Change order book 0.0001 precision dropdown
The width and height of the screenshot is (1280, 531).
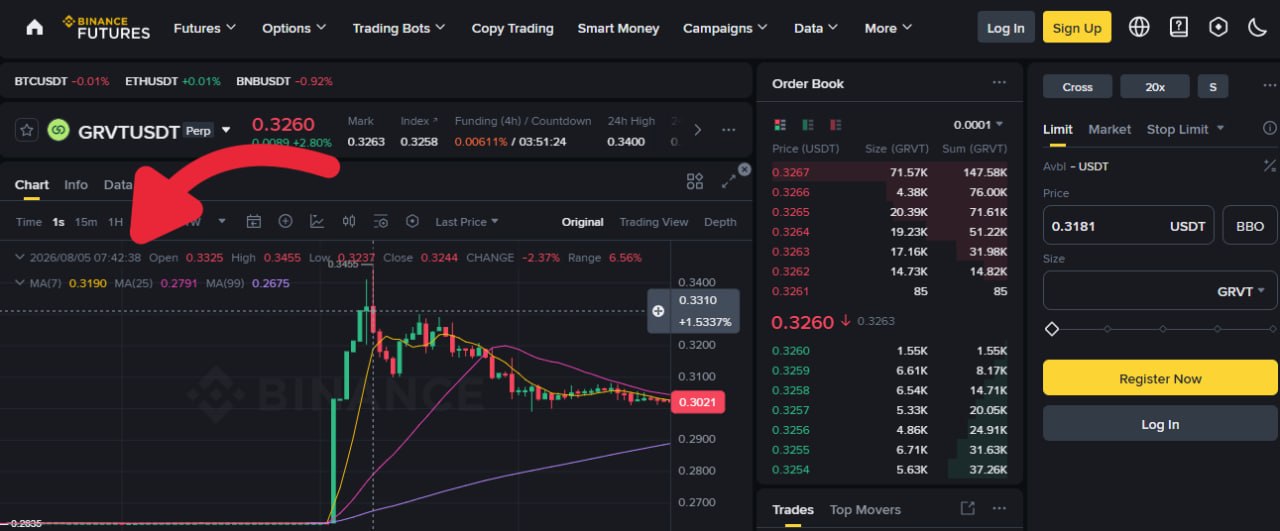(x=978, y=125)
